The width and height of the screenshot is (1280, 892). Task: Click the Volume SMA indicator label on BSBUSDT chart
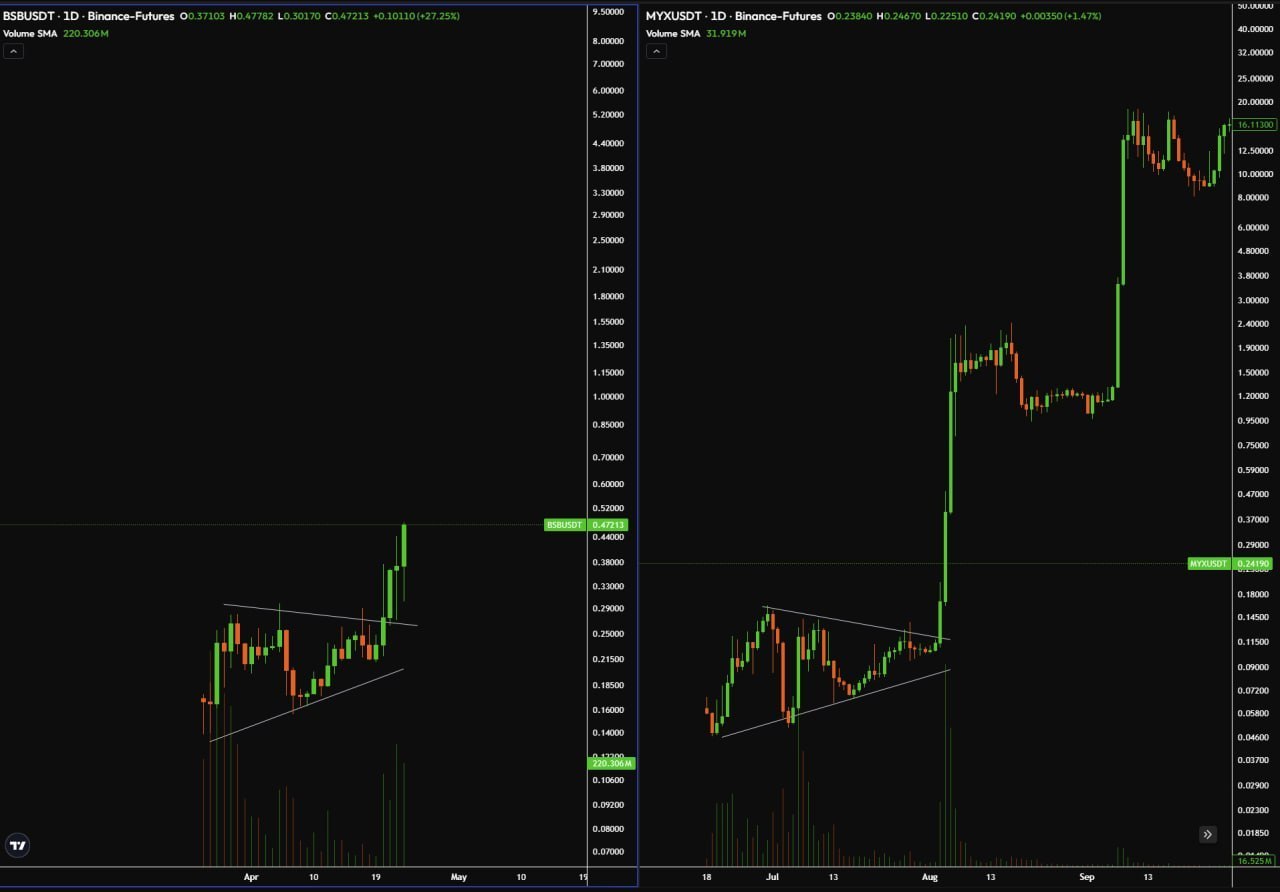(x=33, y=33)
